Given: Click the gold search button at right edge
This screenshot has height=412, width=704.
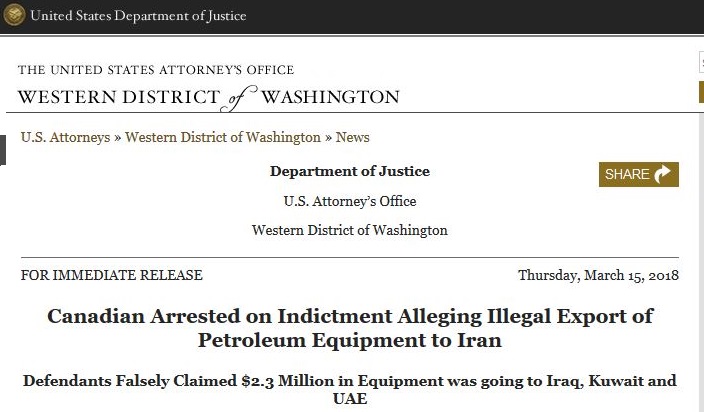Looking at the screenshot, I should point(701,92).
